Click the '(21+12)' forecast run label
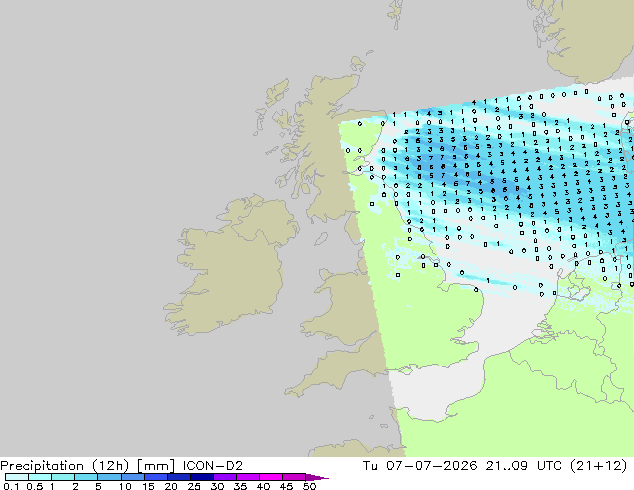This screenshot has width=634, height=490. point(598,466)
